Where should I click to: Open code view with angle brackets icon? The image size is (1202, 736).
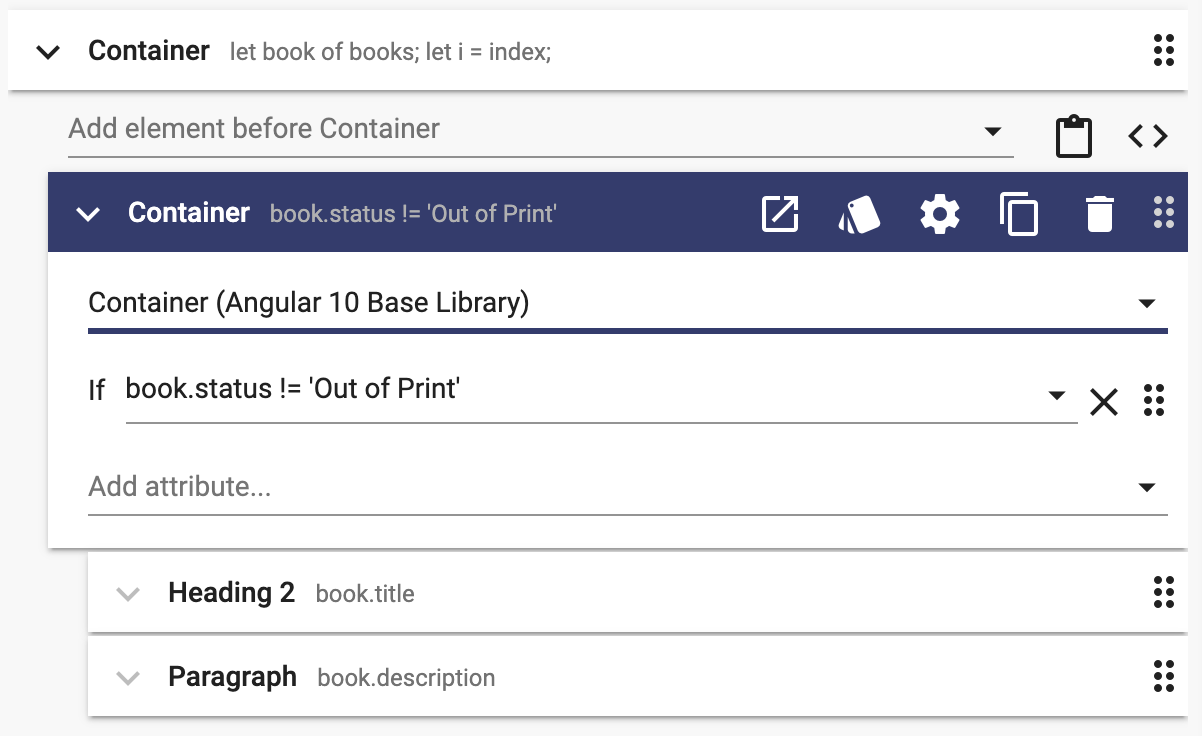(x=1148, y=136)
